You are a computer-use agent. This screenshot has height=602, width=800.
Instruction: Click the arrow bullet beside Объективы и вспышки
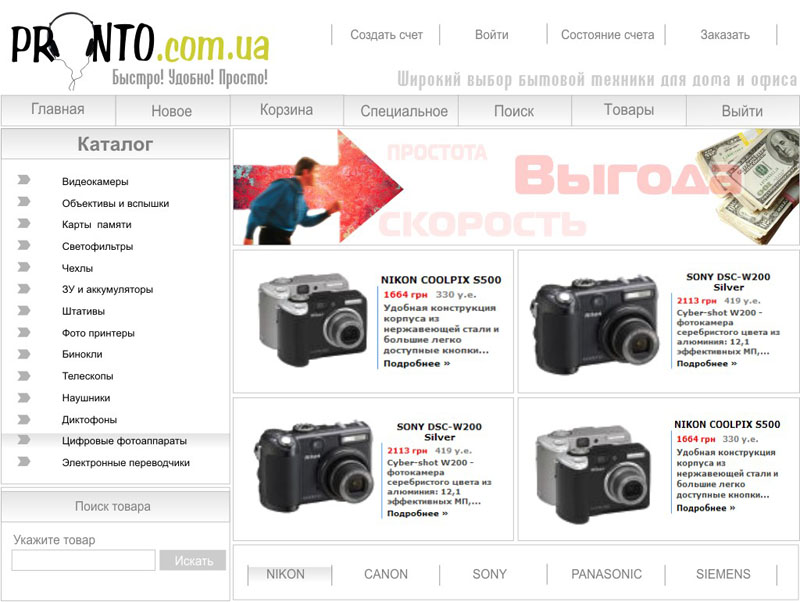coord(24,202)
